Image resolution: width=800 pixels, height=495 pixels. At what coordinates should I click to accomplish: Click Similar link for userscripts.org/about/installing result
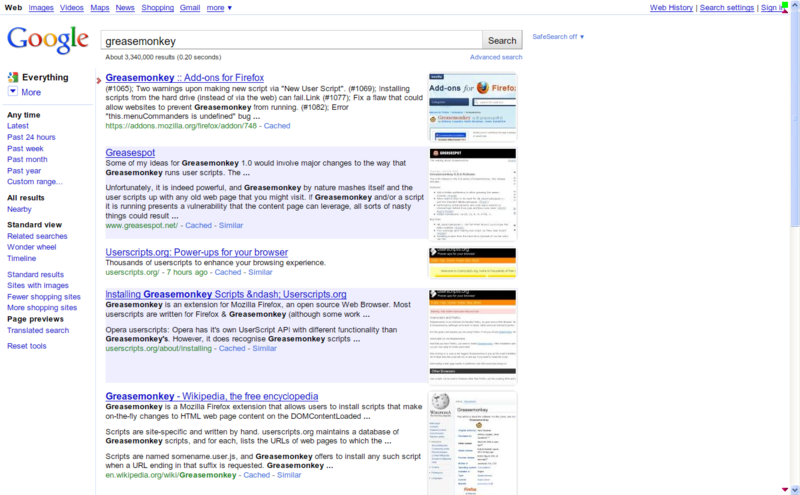tap(264, 349)
